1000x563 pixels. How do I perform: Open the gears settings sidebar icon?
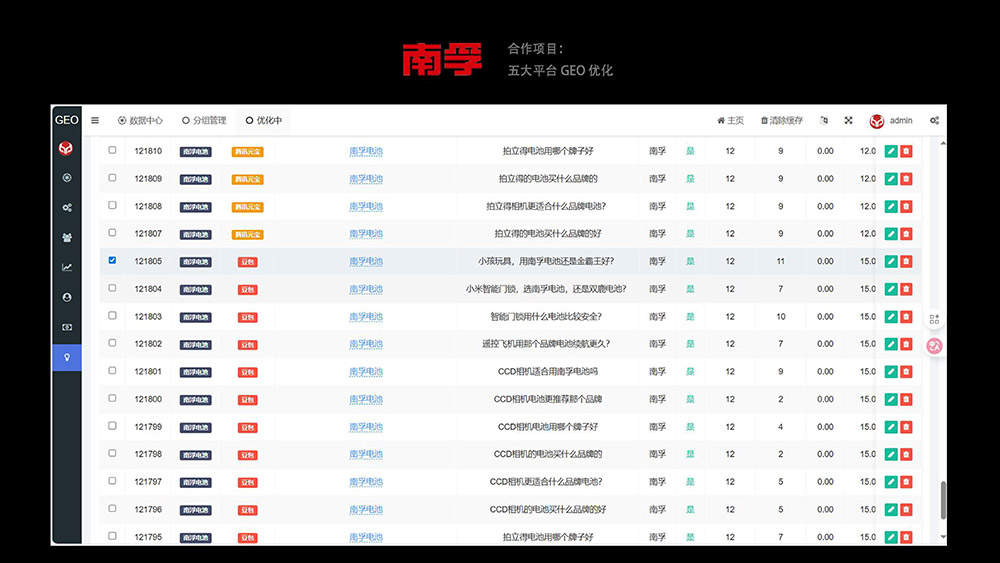point(67,208)
